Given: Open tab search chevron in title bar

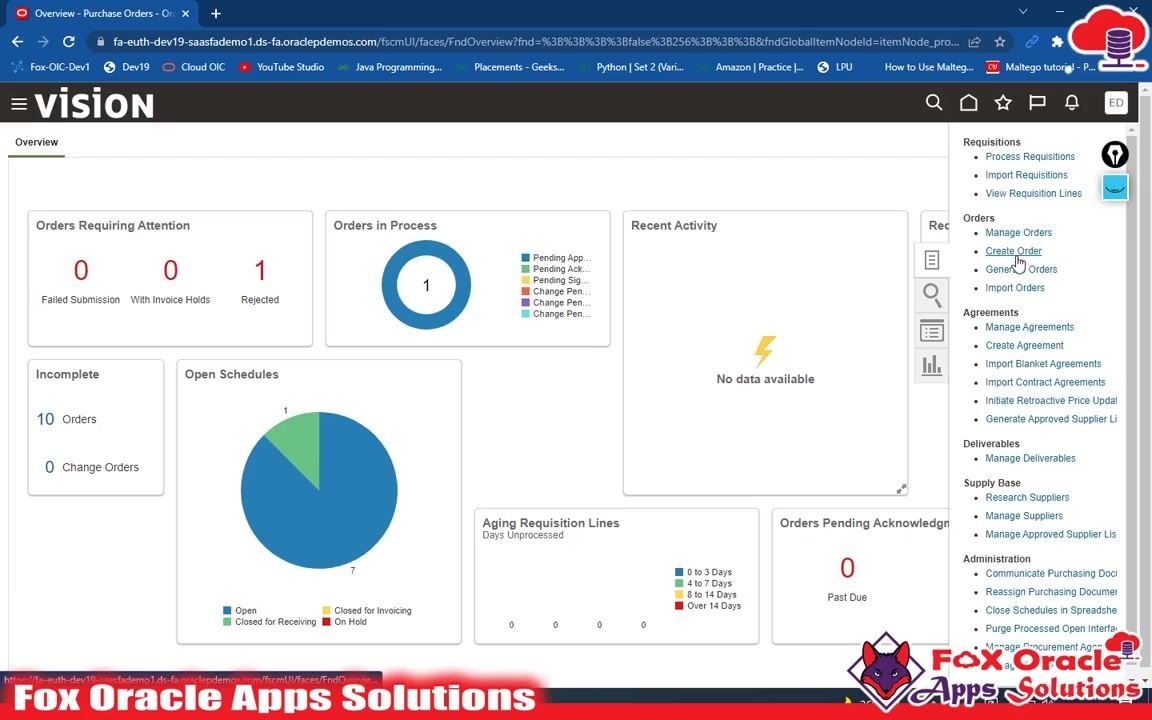Looking at the screenshot, I should click(1023, 12).
